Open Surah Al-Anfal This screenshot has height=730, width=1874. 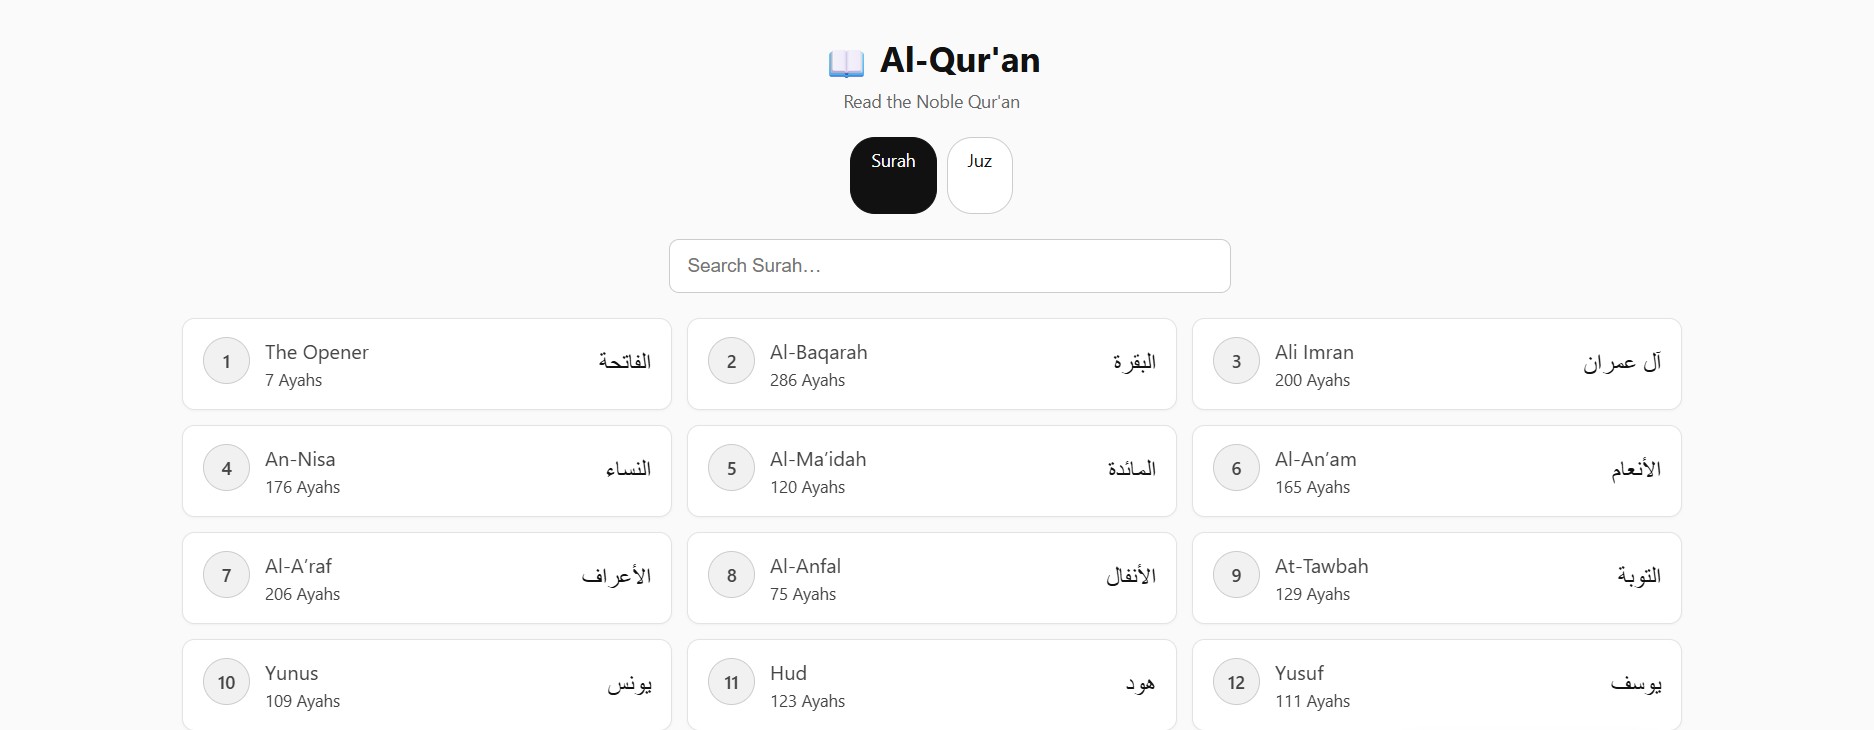coord(930,577)
